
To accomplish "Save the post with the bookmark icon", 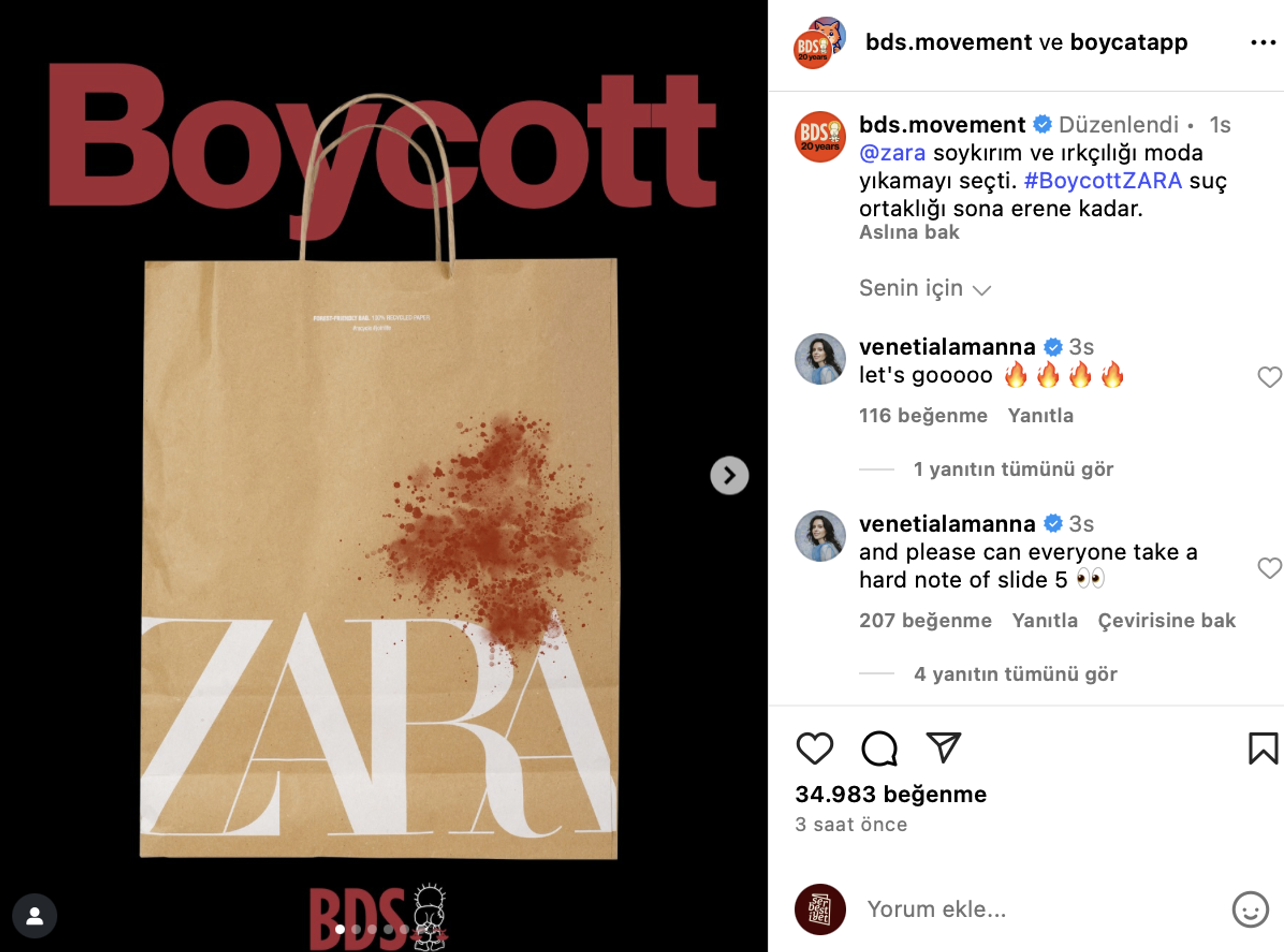I will (x=1263, y=748).
